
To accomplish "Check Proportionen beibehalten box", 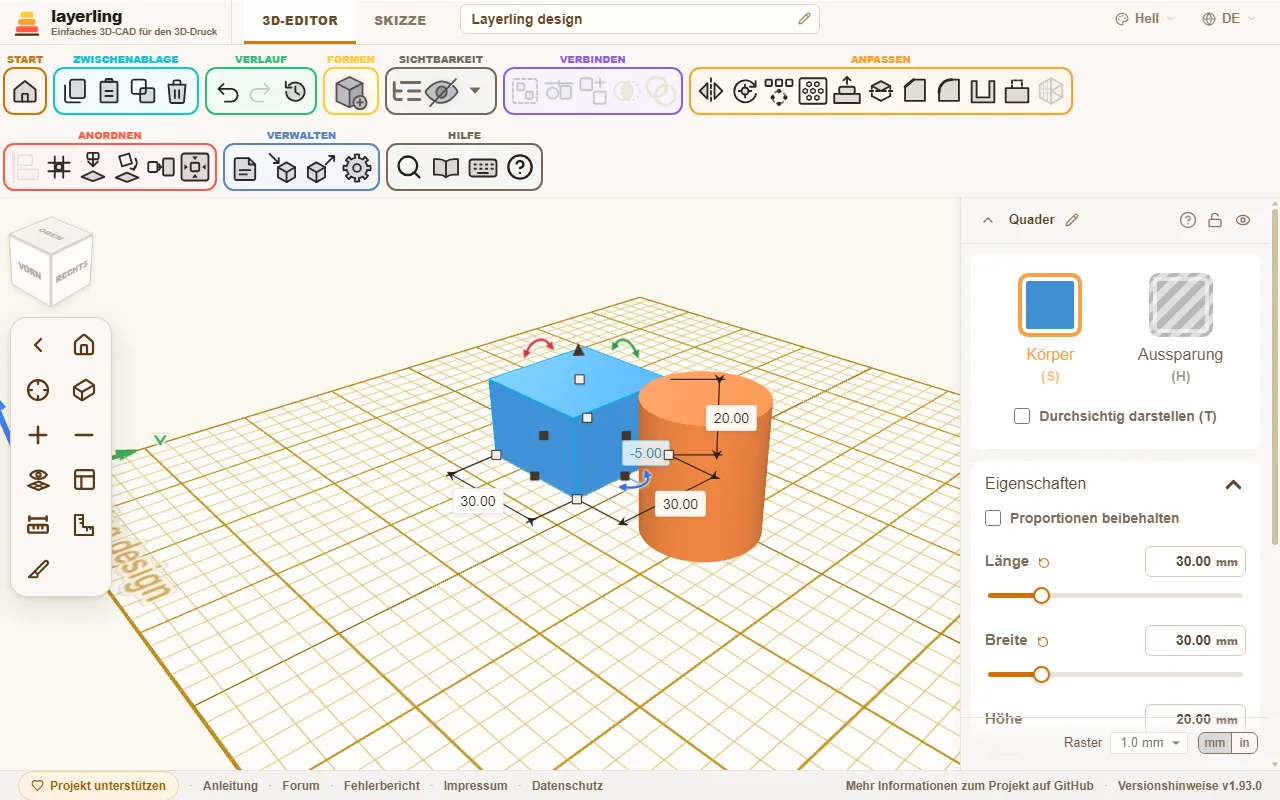I will [993, 518].
